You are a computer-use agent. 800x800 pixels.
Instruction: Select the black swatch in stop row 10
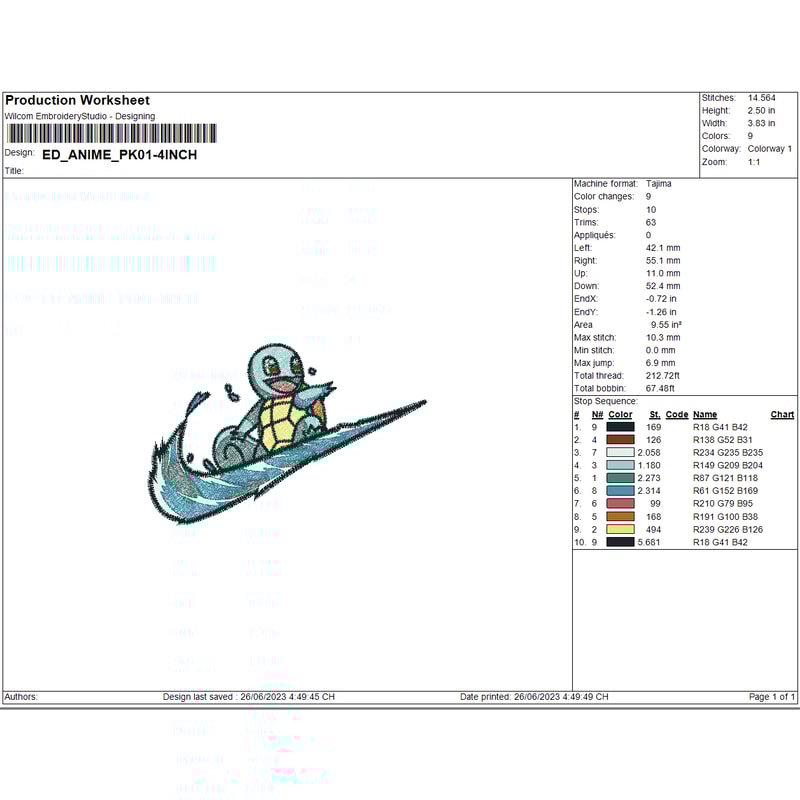620,542
